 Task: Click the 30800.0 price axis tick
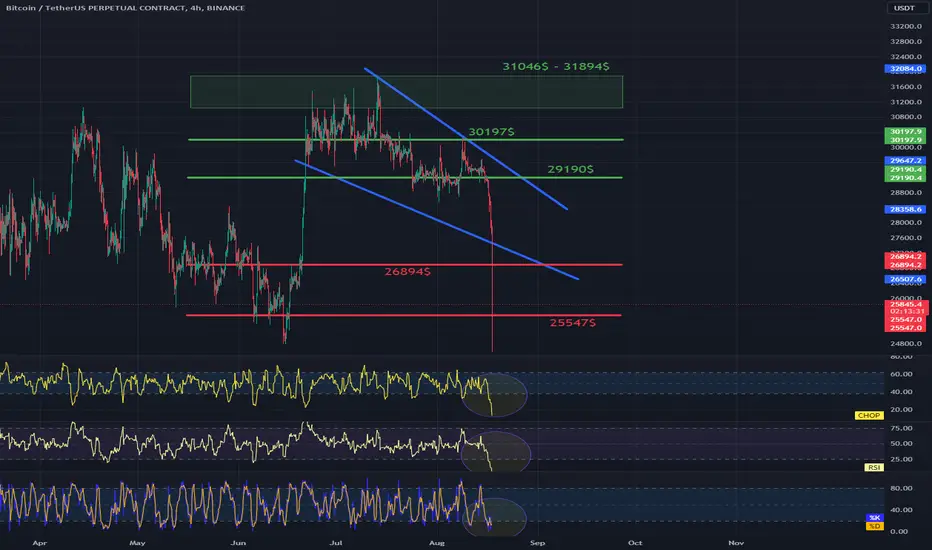coord(906,117)
